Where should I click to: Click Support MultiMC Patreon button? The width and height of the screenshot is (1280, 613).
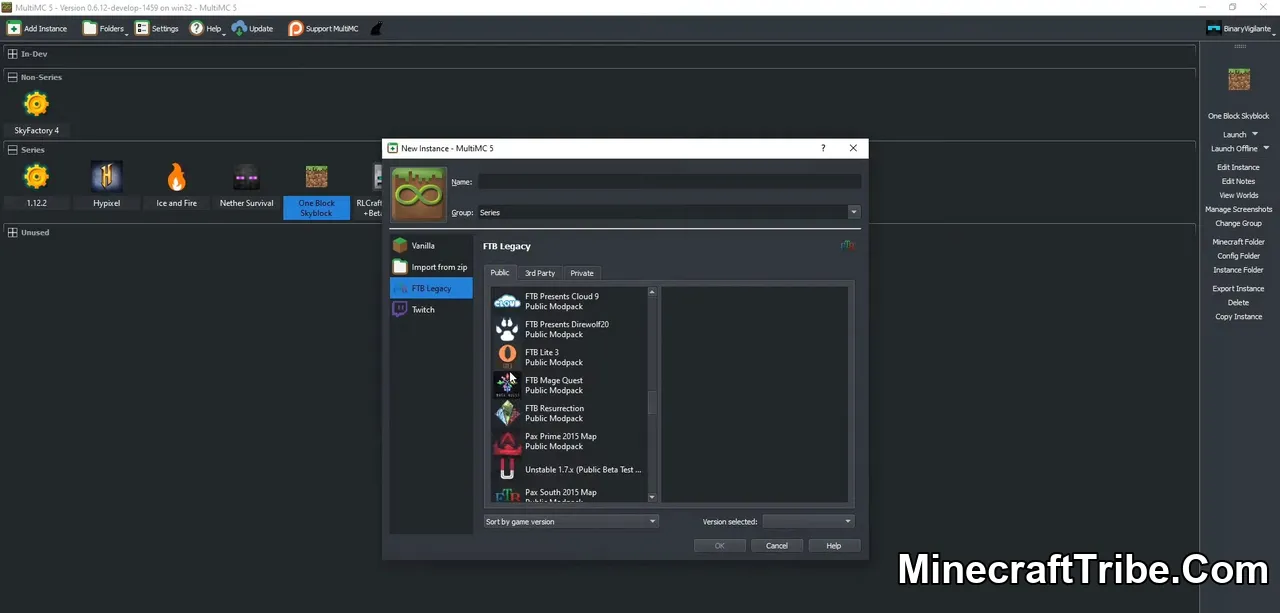click(x=323, y=28)
